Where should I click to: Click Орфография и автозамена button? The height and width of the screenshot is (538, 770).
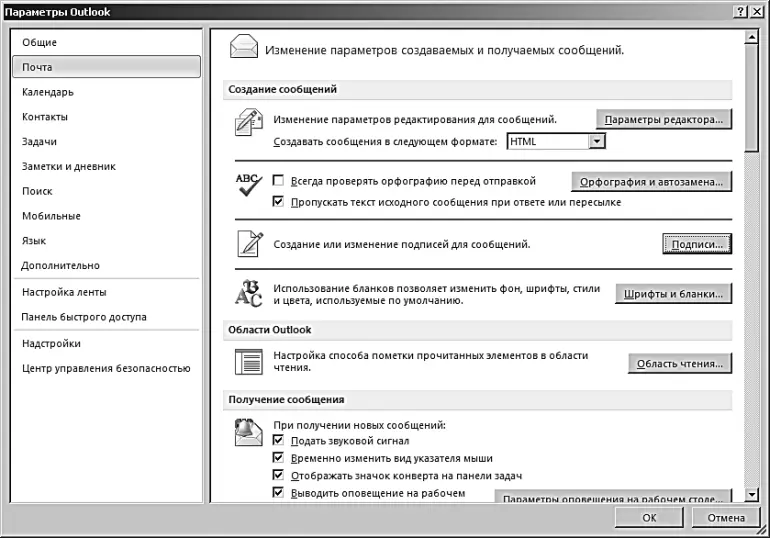tap(651, 182)
